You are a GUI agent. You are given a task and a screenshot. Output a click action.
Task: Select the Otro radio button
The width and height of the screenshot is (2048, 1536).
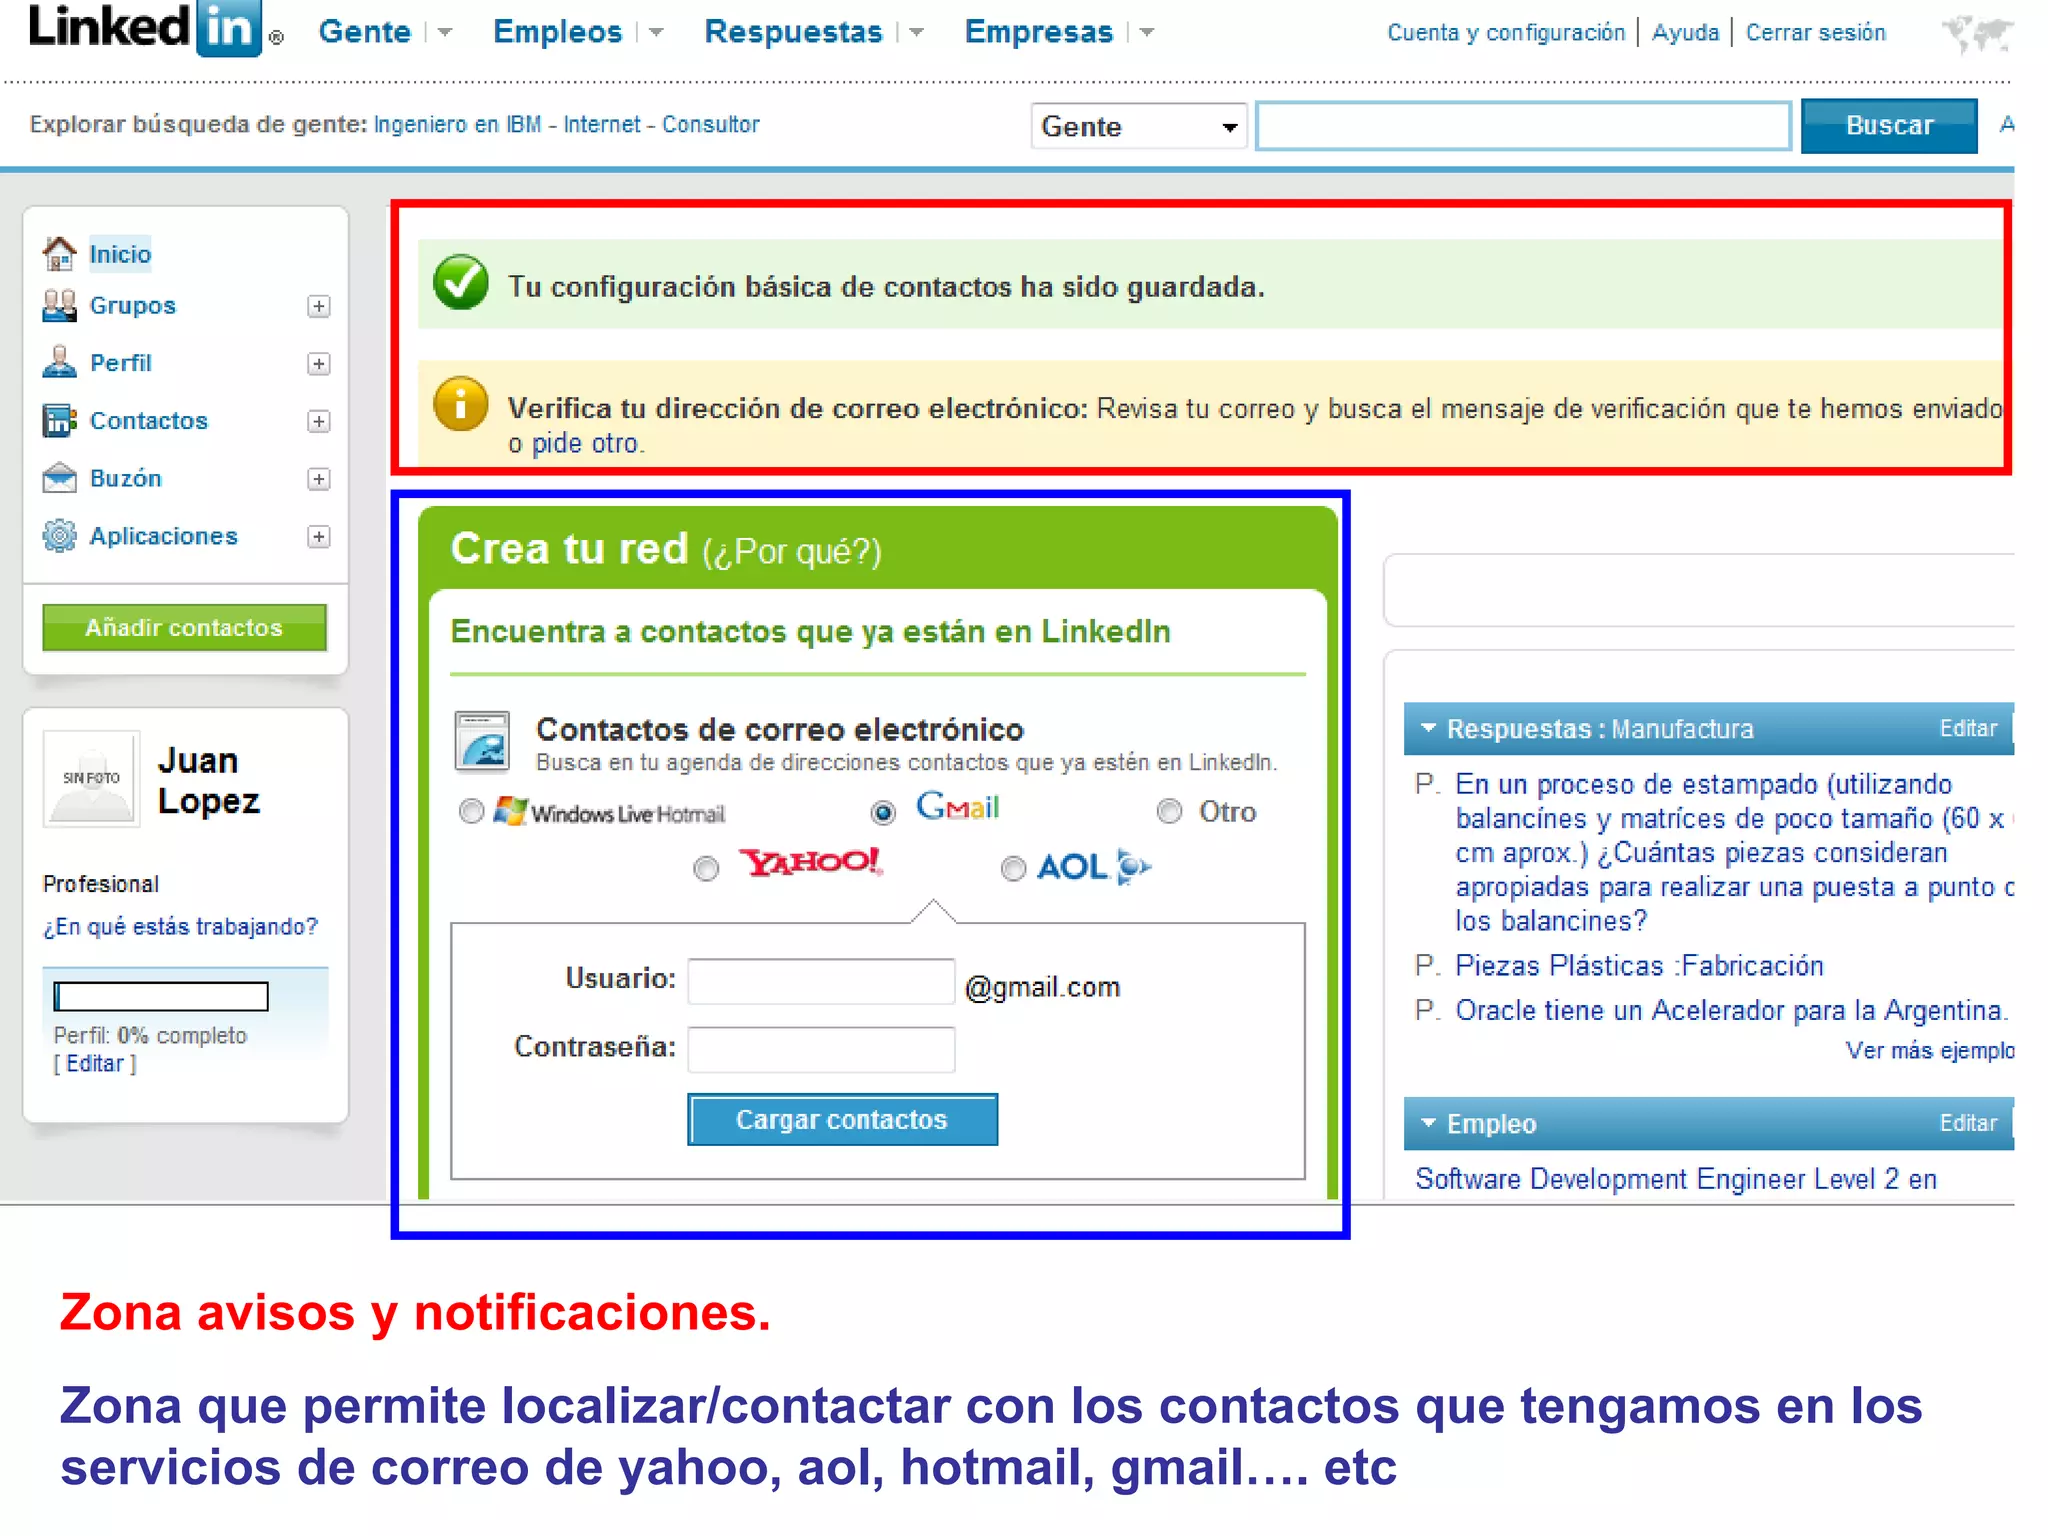pyautogui.click(x=1169, y=811)
